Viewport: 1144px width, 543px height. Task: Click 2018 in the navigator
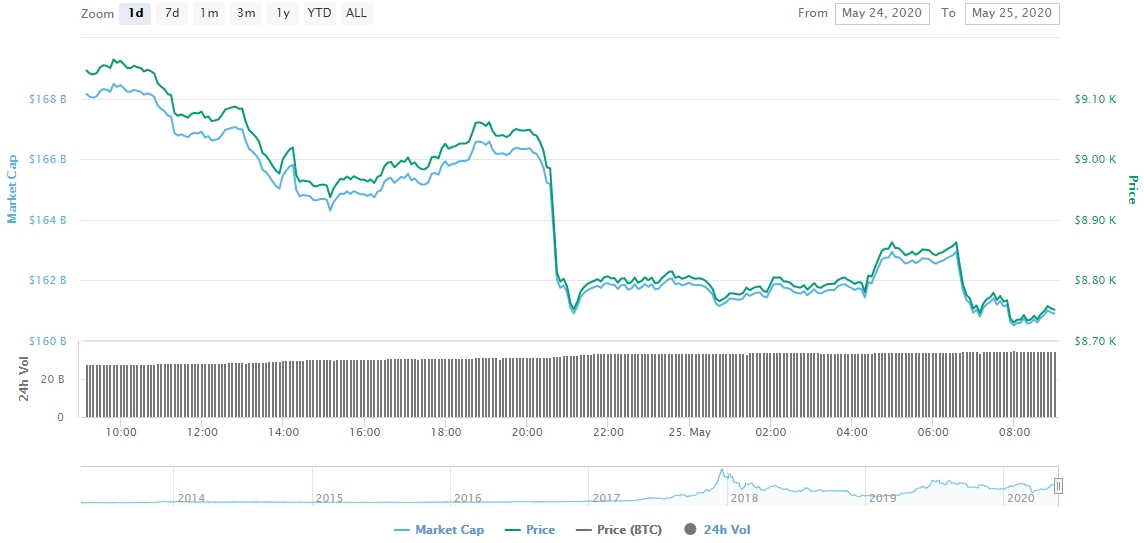click(744, 498)
